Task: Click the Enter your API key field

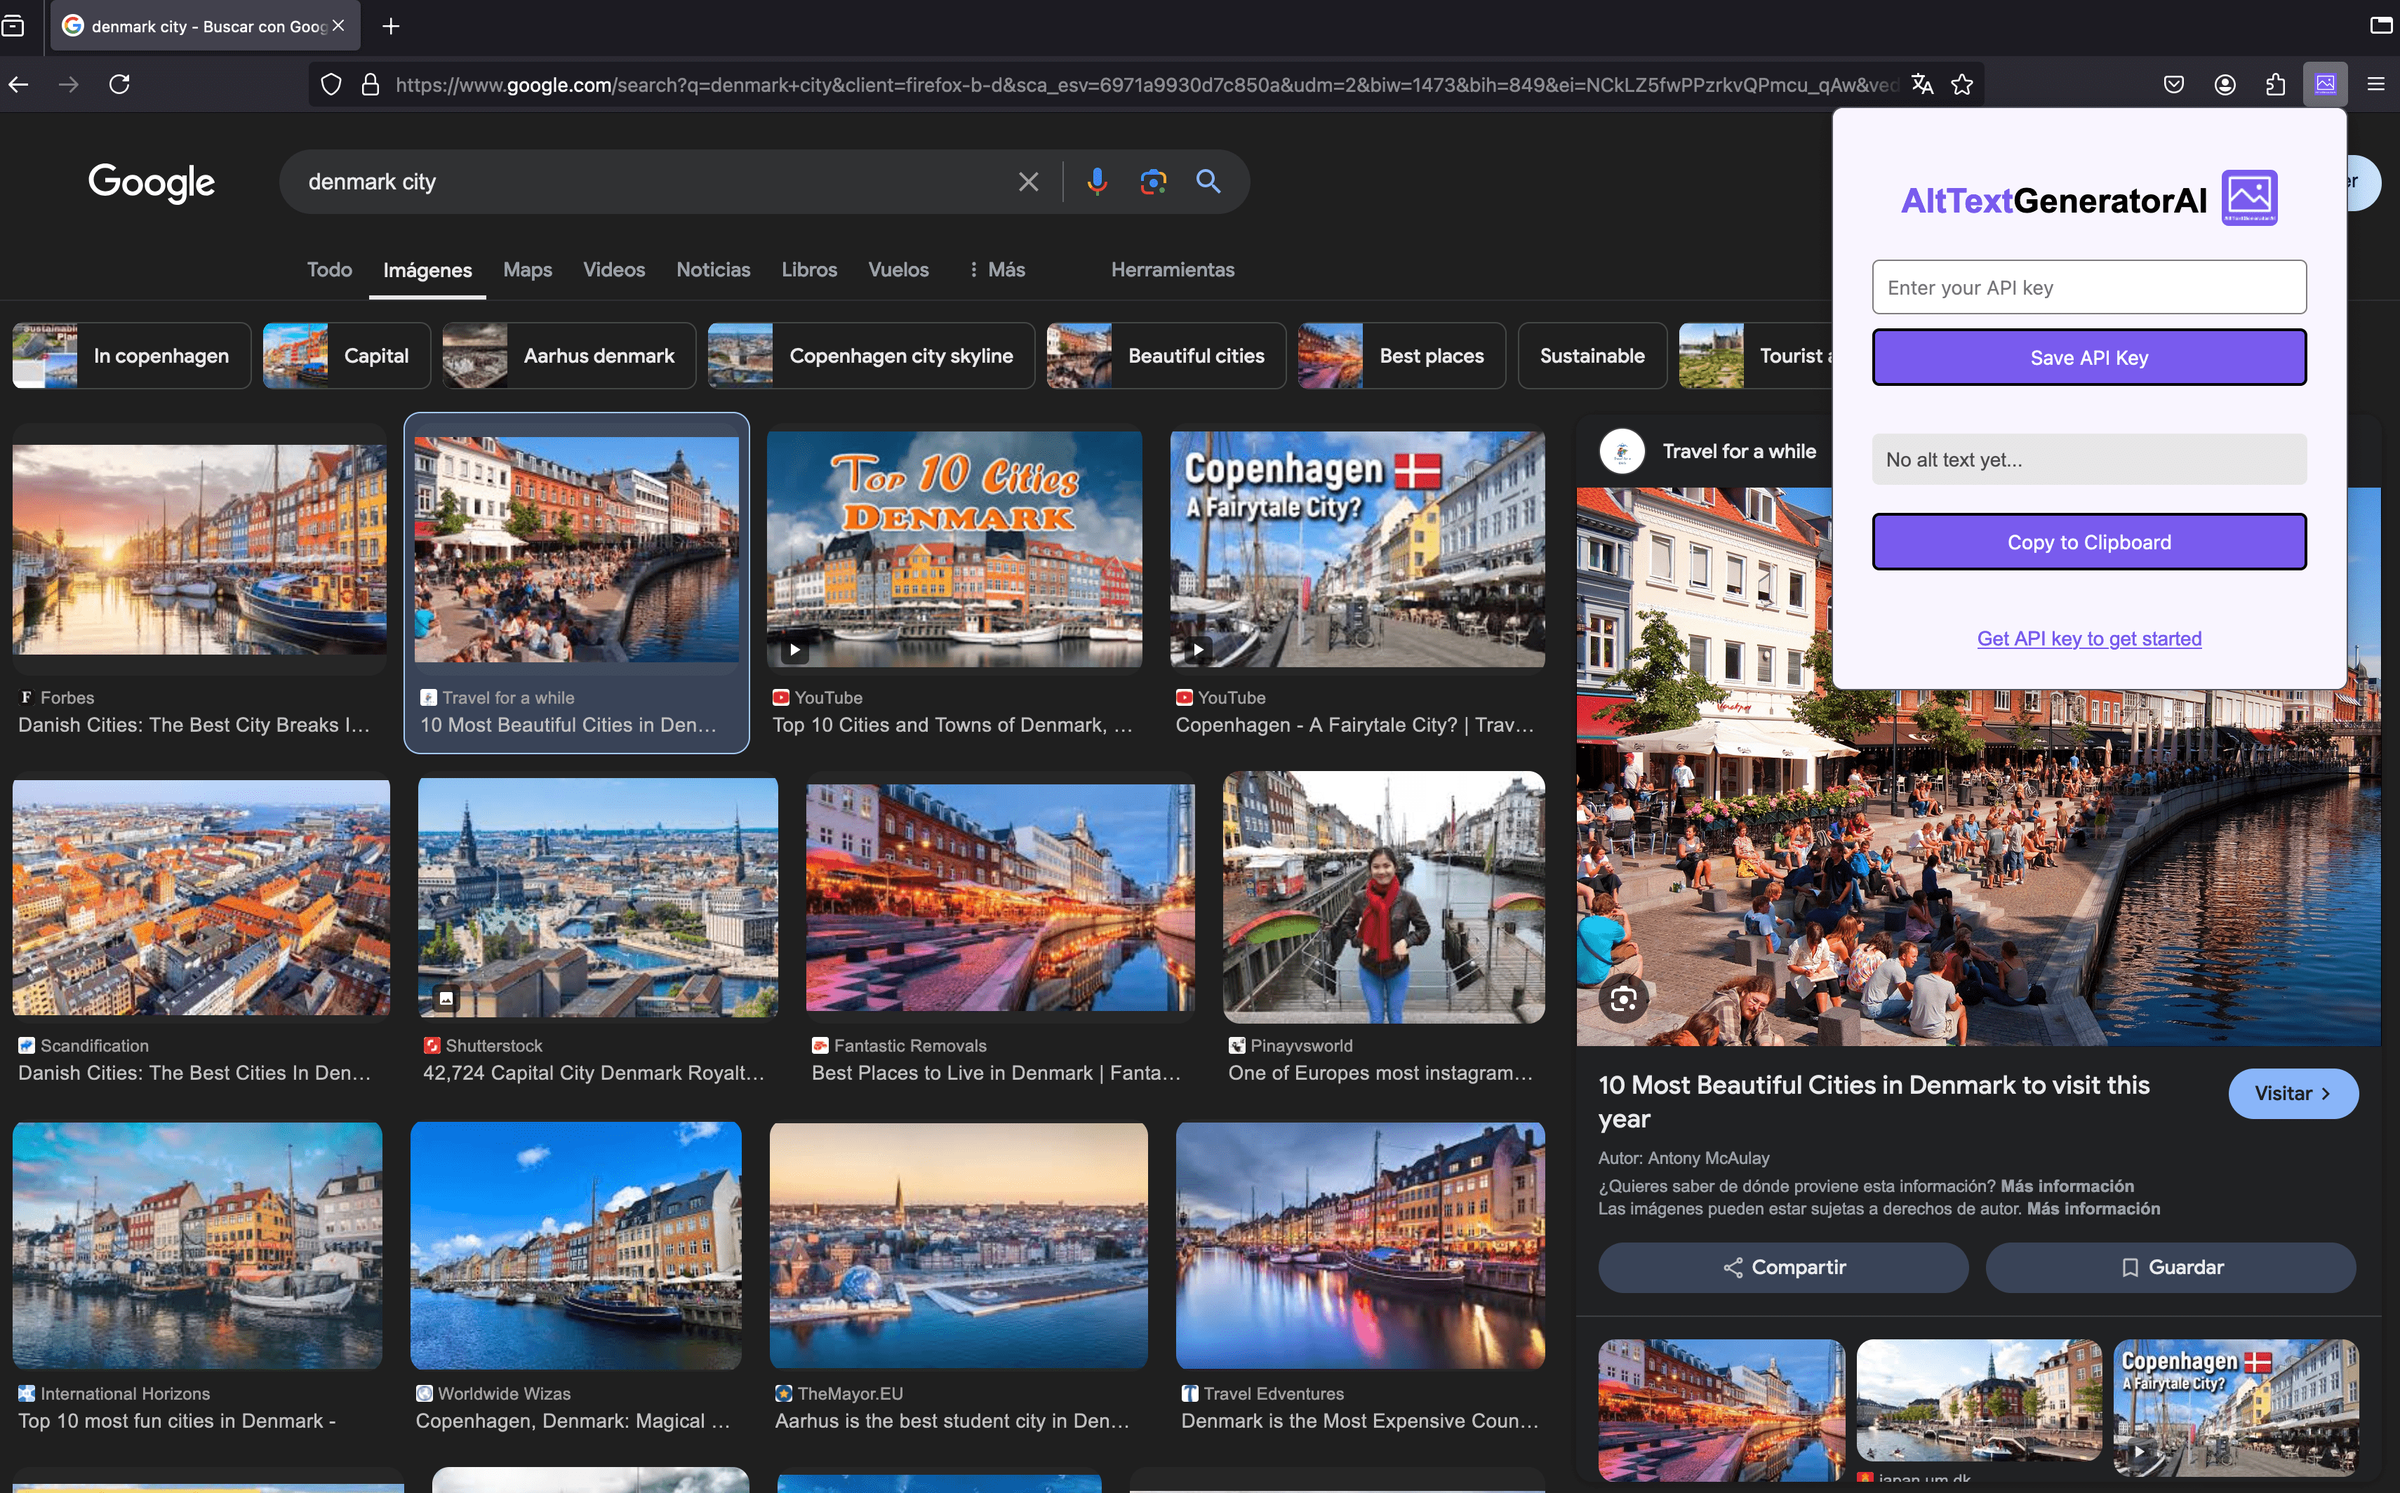Action: [x=2089, y=288]
